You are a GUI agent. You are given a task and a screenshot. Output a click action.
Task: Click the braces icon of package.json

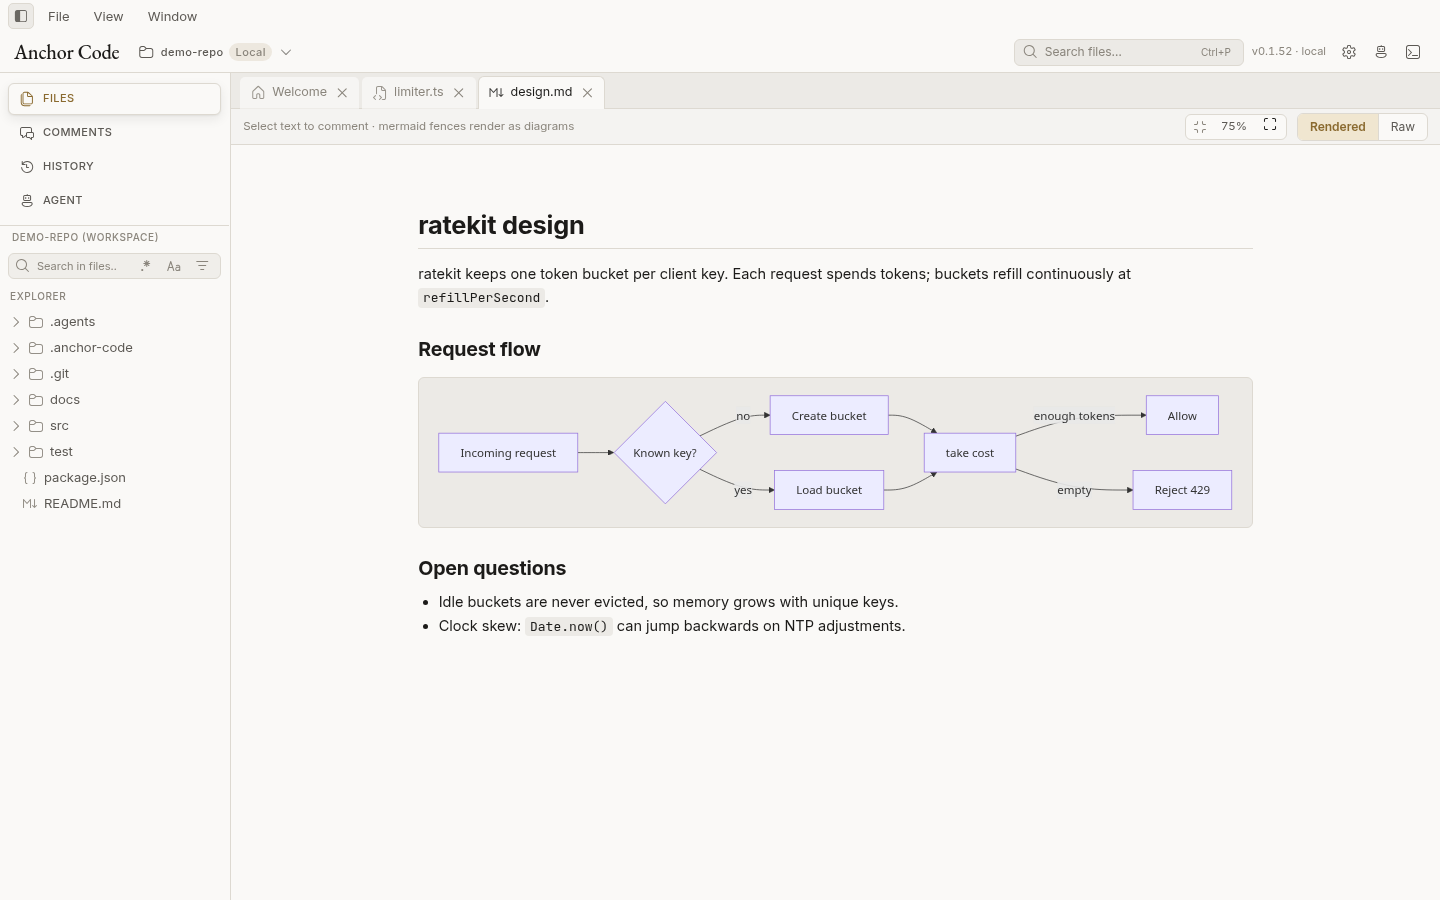point(30,478)
